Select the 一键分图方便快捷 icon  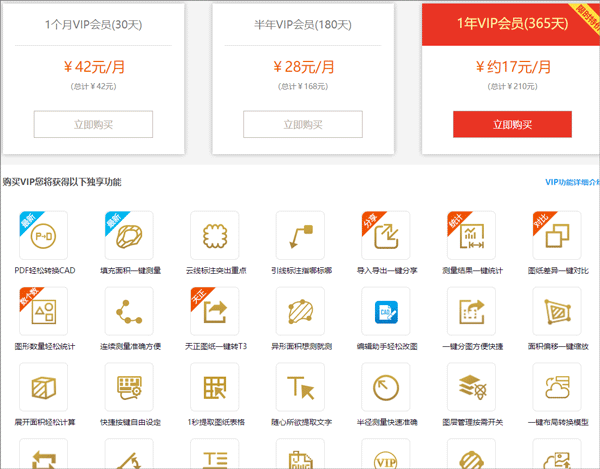click(471, 311)
